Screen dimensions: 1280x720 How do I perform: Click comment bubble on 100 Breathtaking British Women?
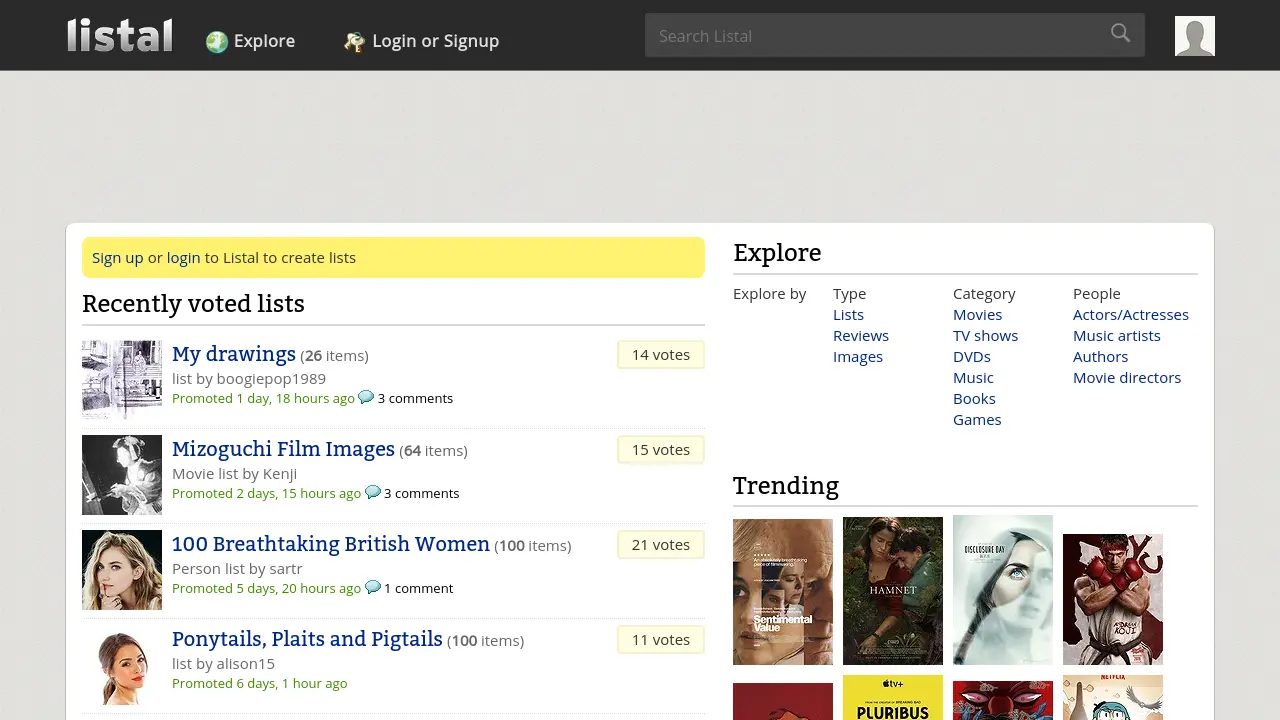click(x=373, y=587)
